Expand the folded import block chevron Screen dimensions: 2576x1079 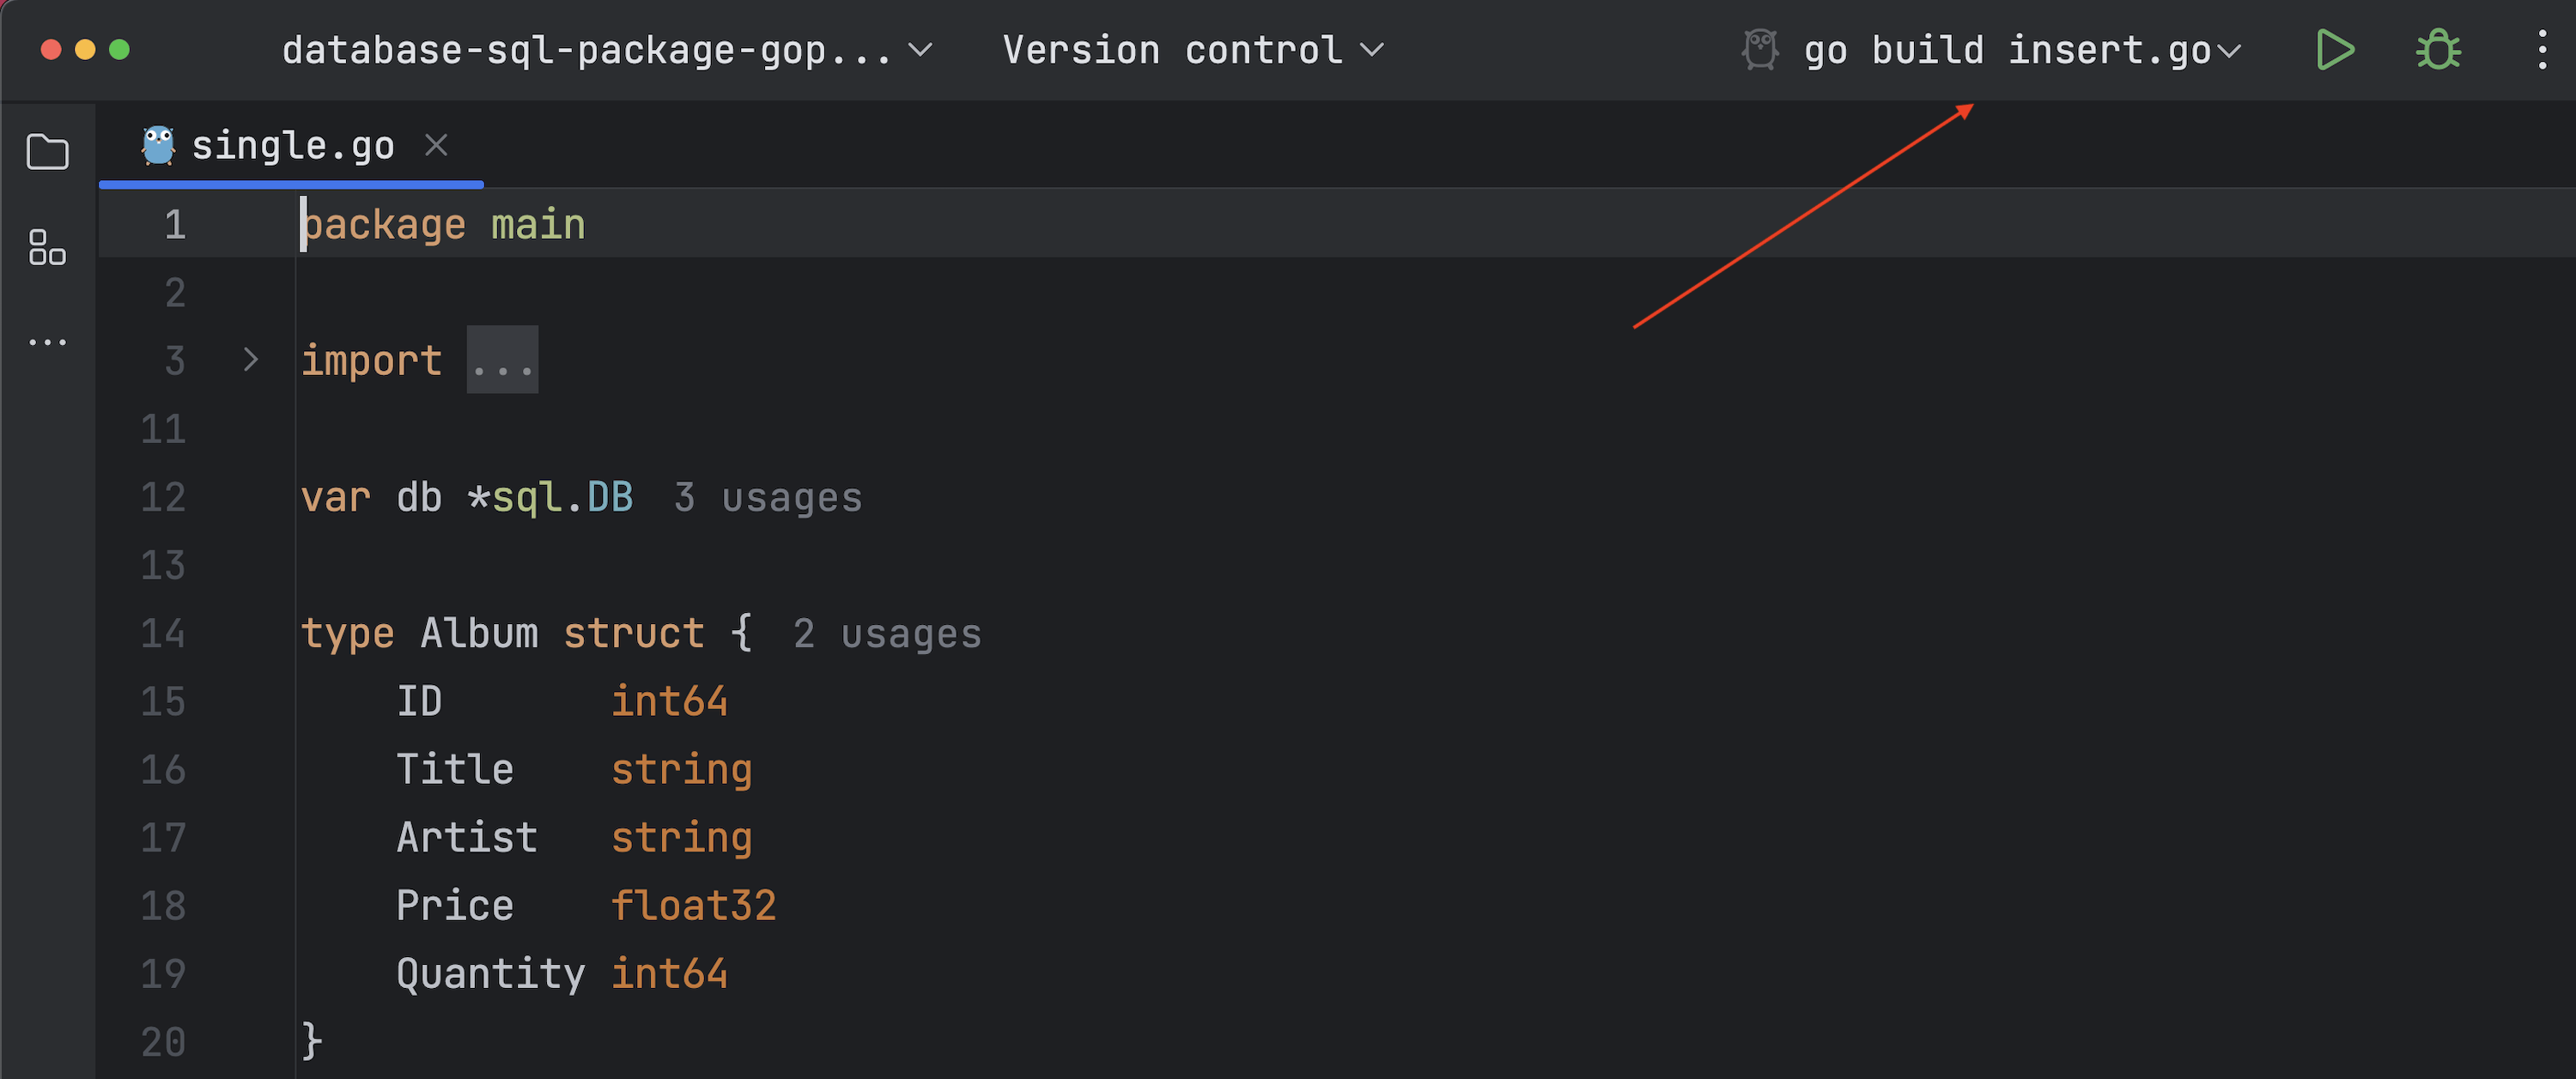click(250, 360)
